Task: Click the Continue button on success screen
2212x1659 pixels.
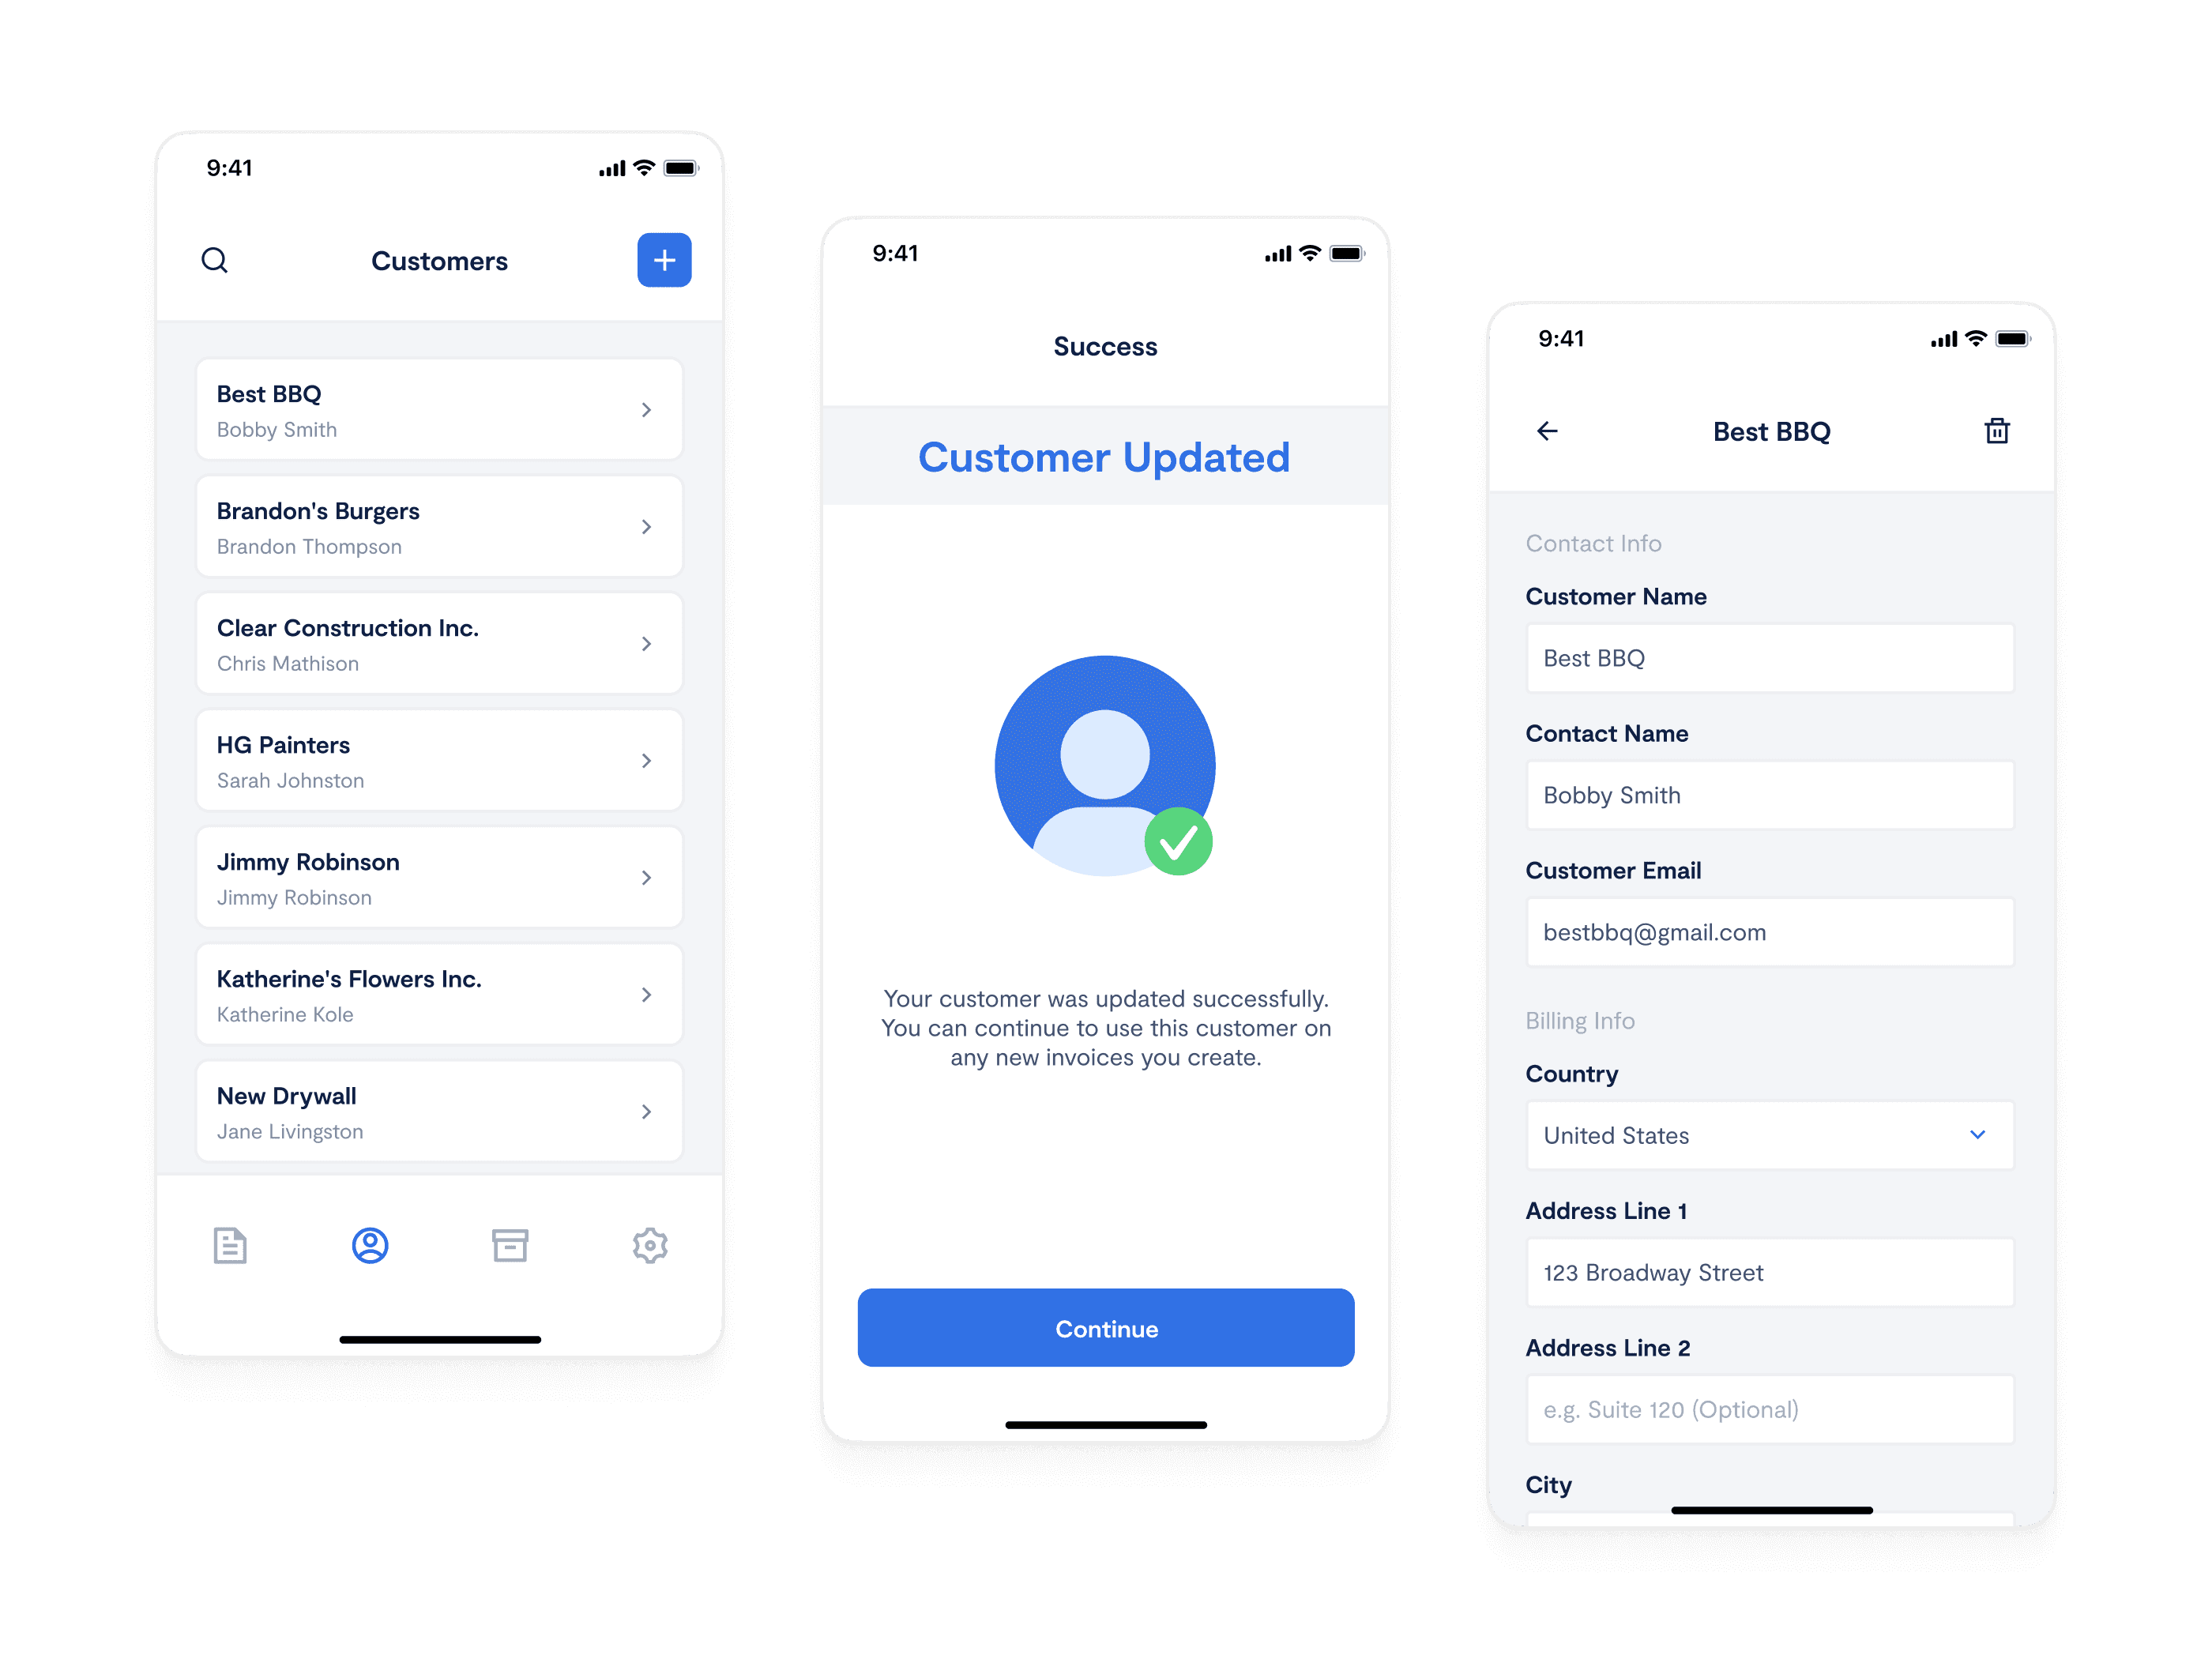Action: 1106,1328
